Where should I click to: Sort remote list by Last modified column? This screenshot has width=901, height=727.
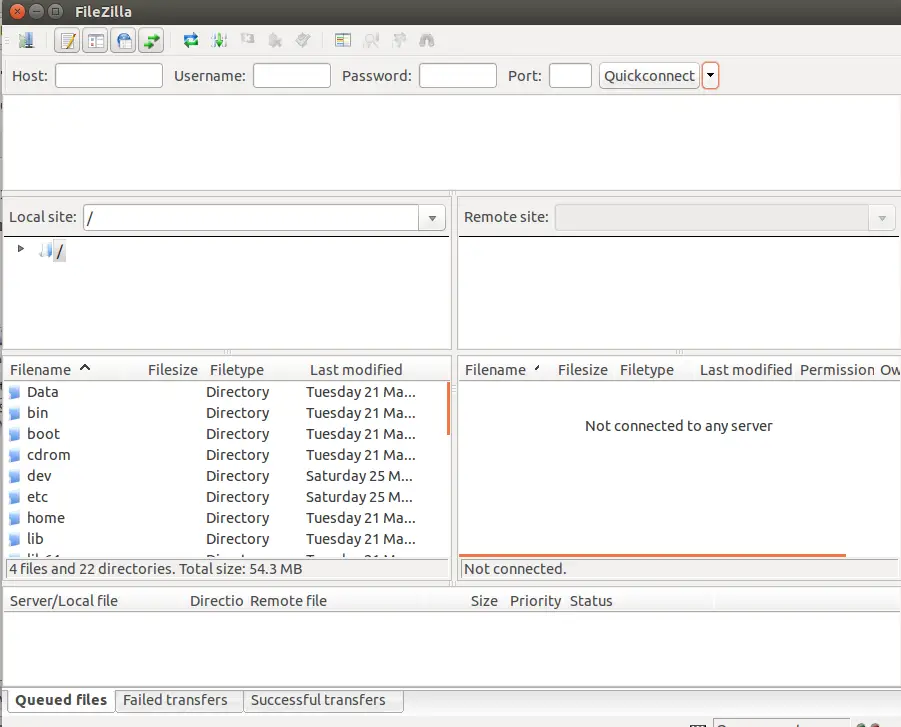click(x=746, y=370)
